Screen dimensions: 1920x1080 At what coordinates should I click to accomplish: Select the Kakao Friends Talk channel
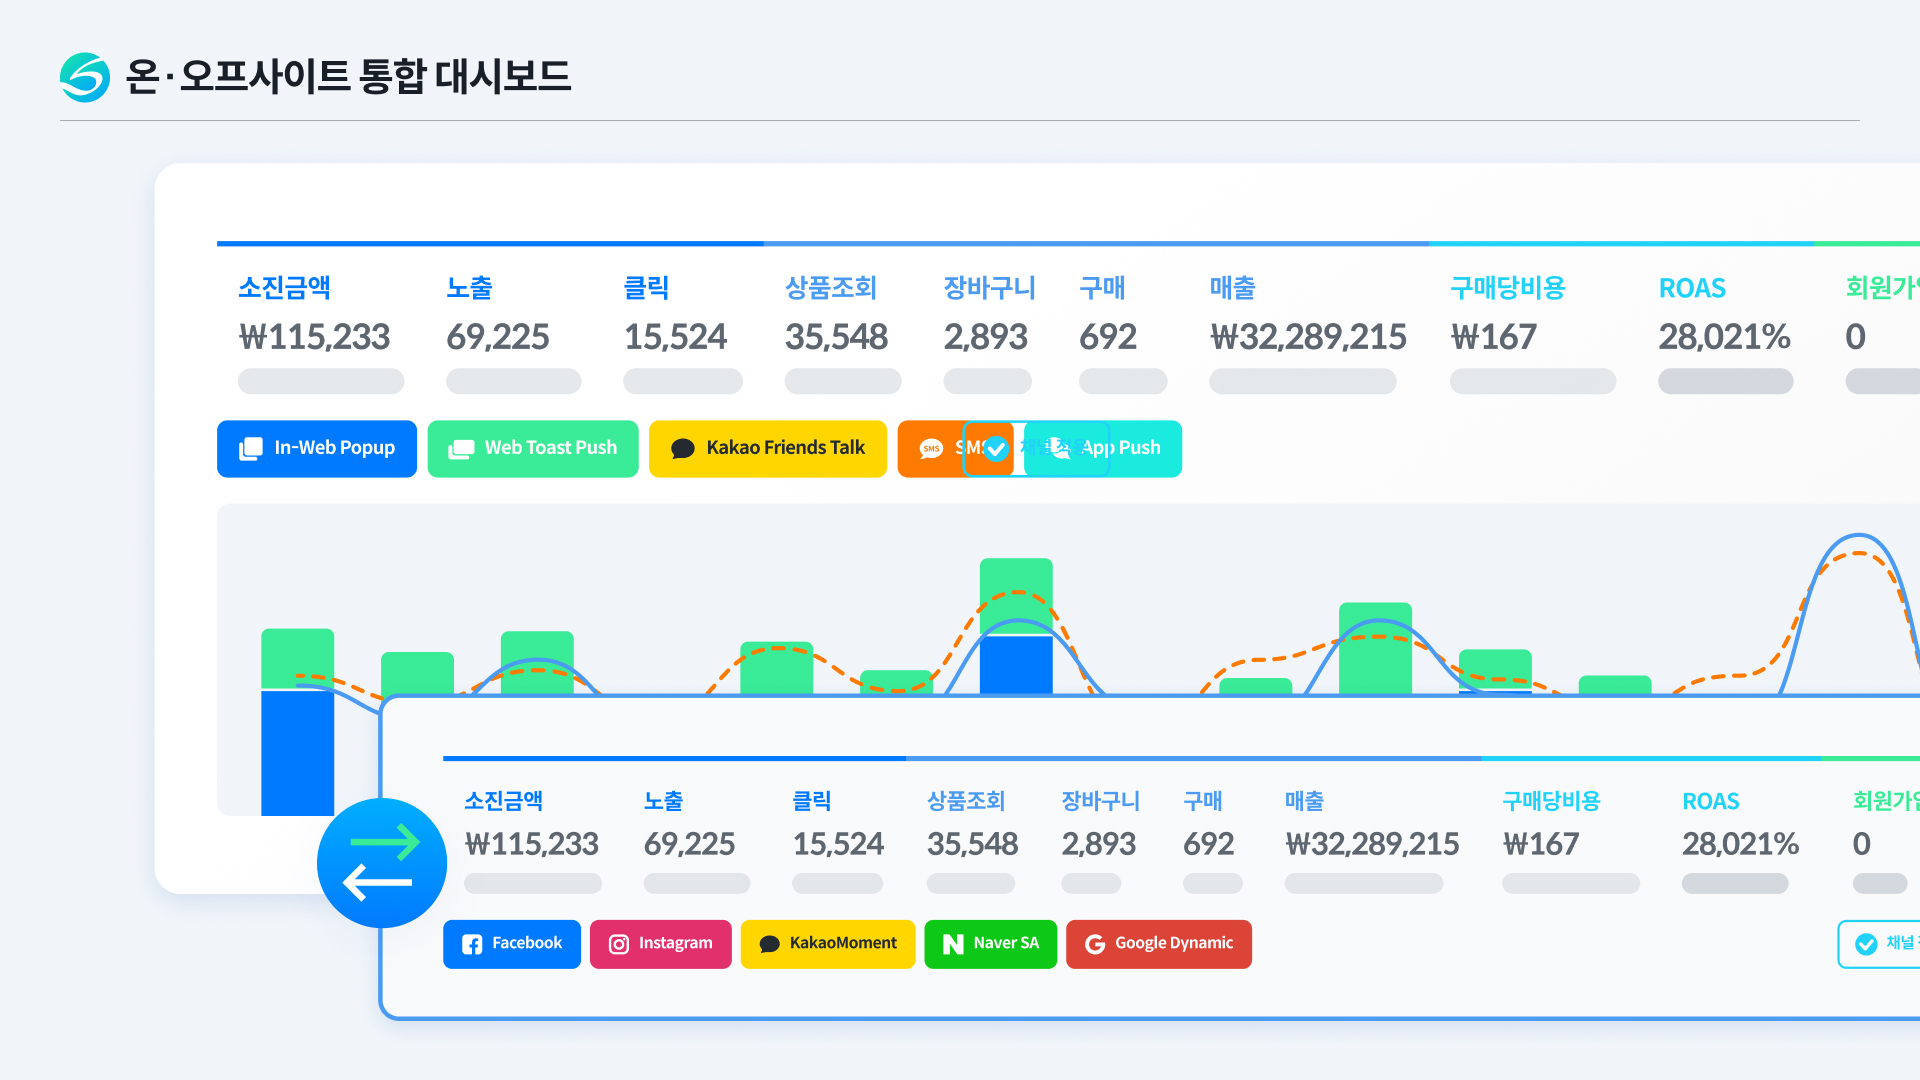pos(768,449)
